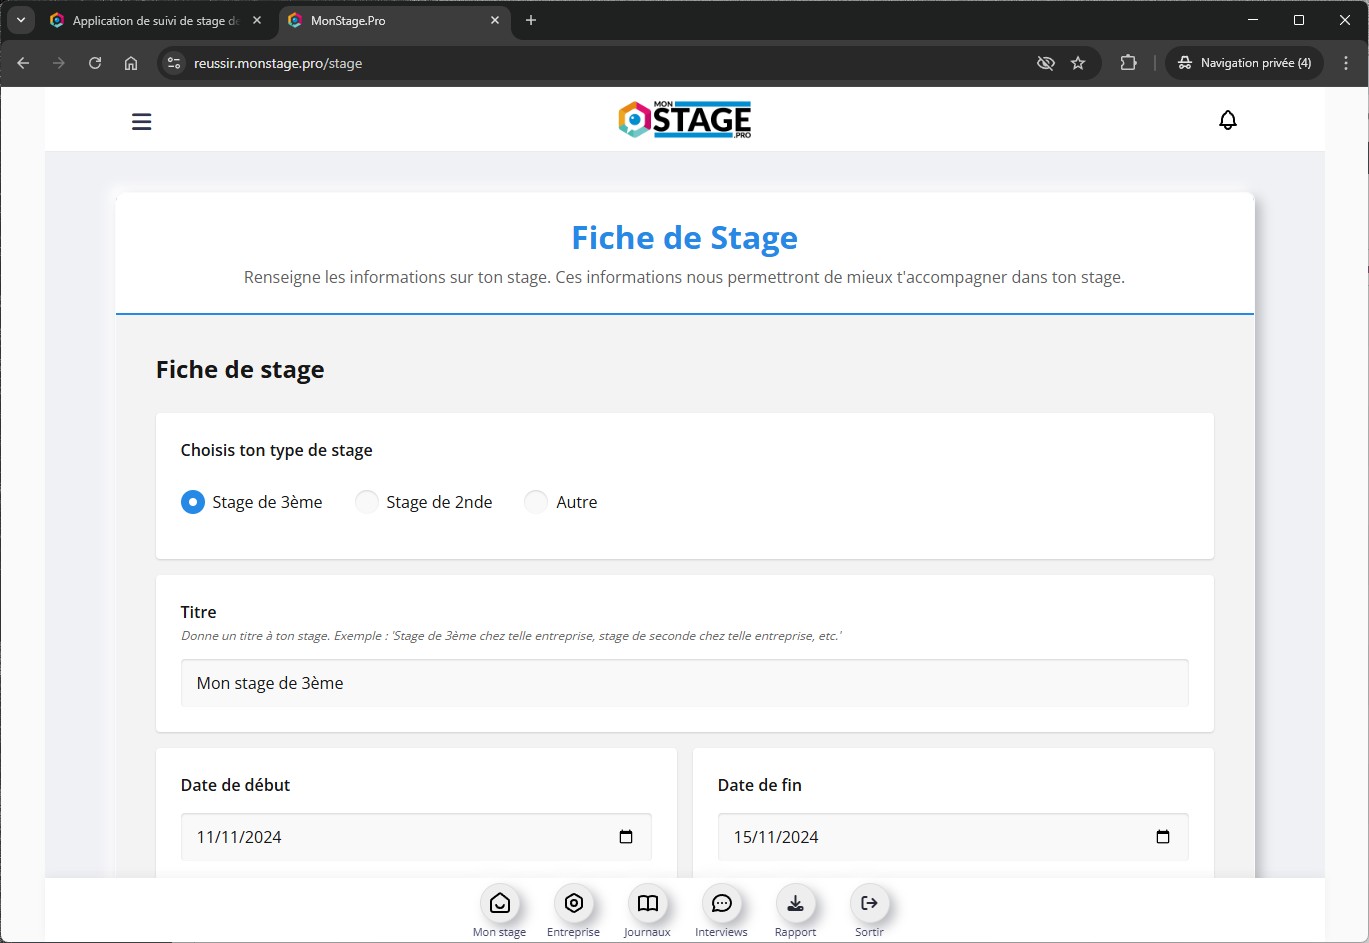Click the Rapport download icon
Screen dimensions: 1369x943
point(795,904)
